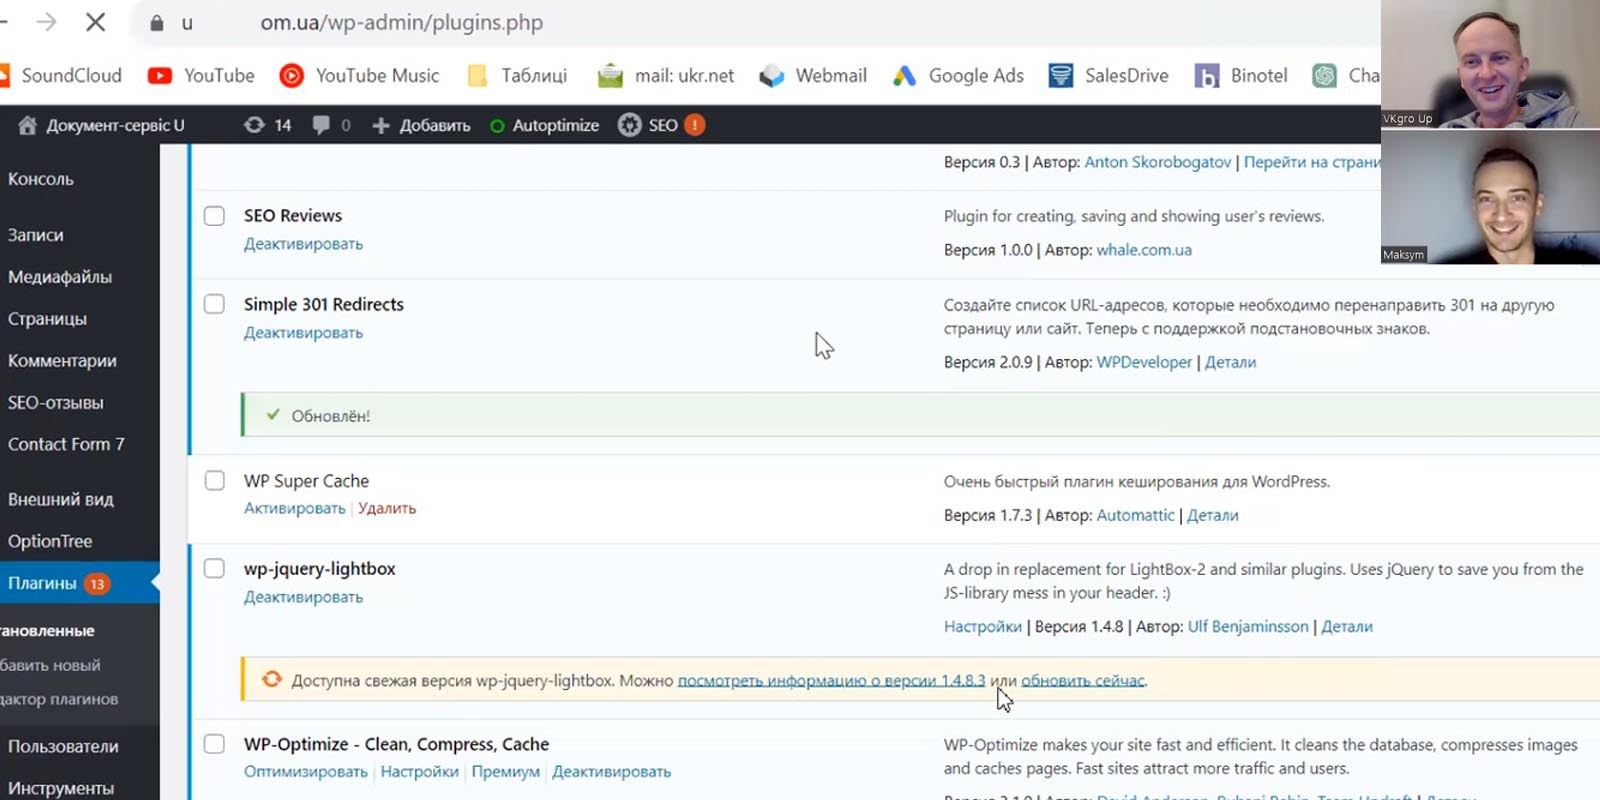Open the SalesDrive bookmark icon
Image resolution: width=1600 pixels, height=800 pixels.
[x=1061, y=76]
